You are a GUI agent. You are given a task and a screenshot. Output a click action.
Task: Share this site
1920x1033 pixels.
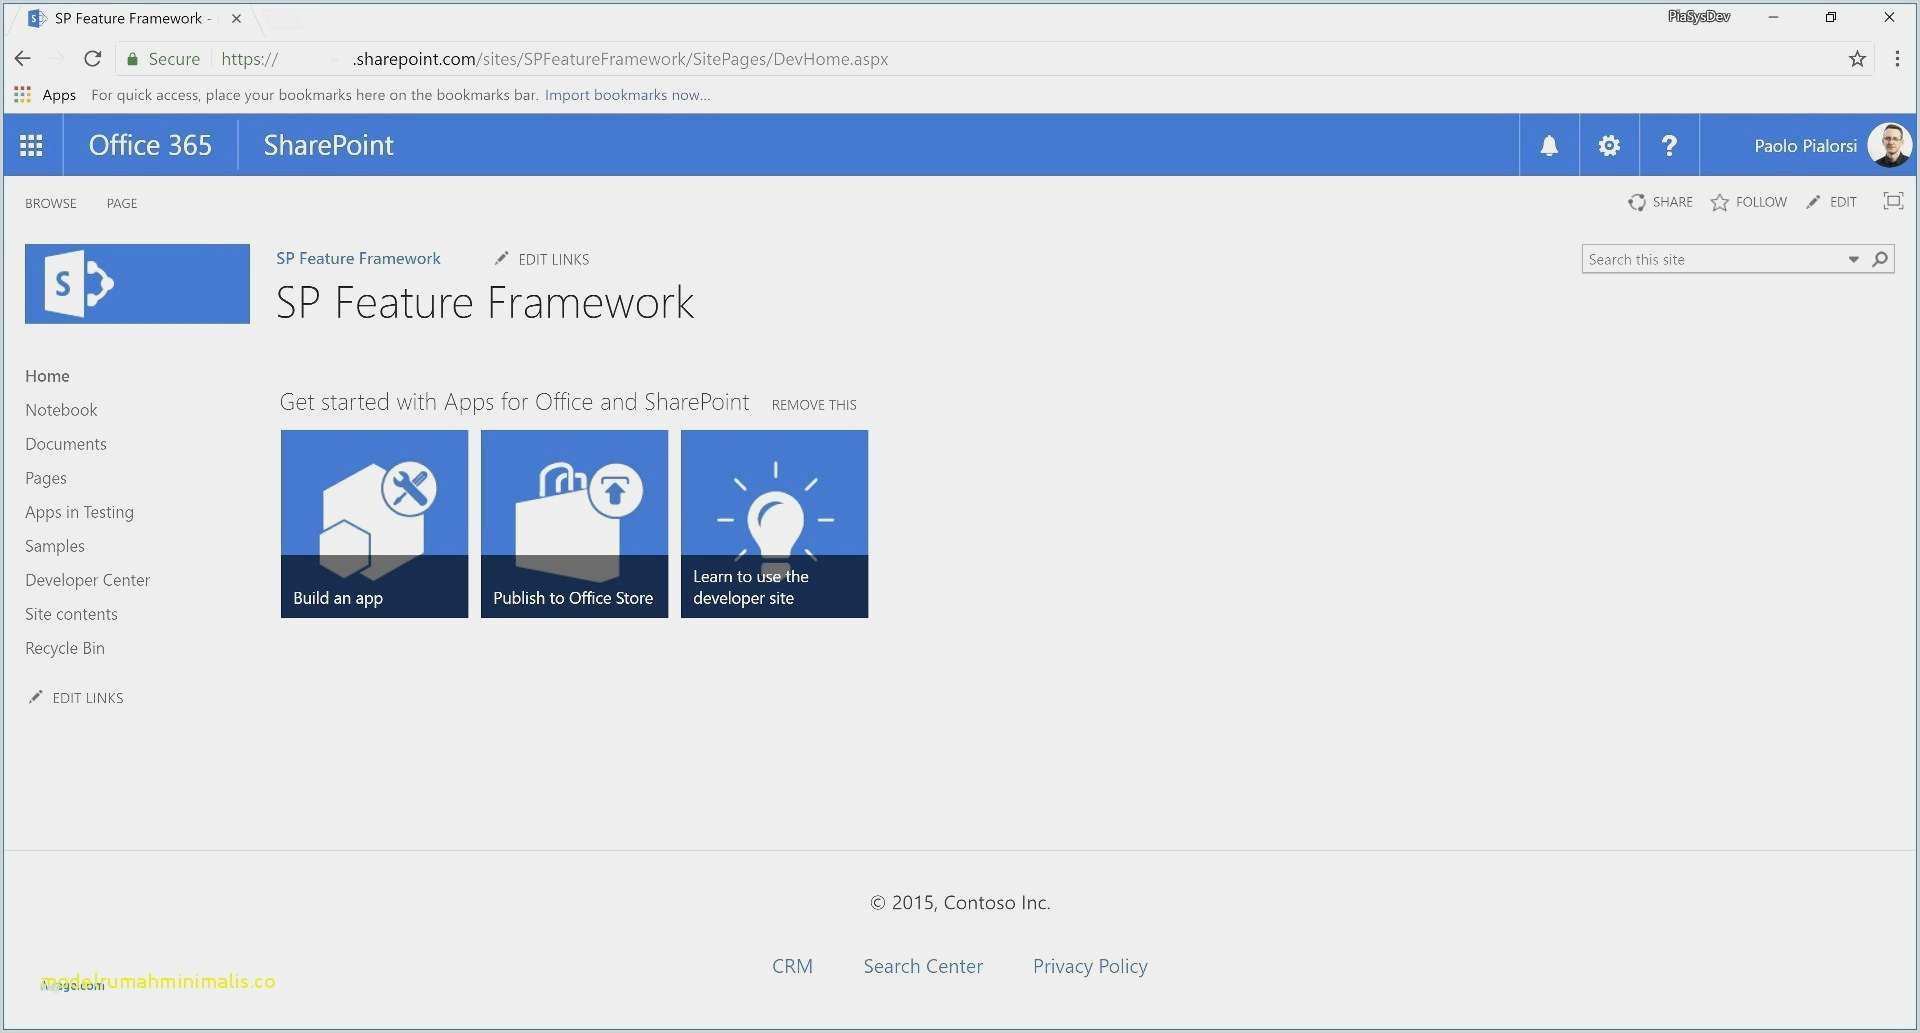(1661, 202)
